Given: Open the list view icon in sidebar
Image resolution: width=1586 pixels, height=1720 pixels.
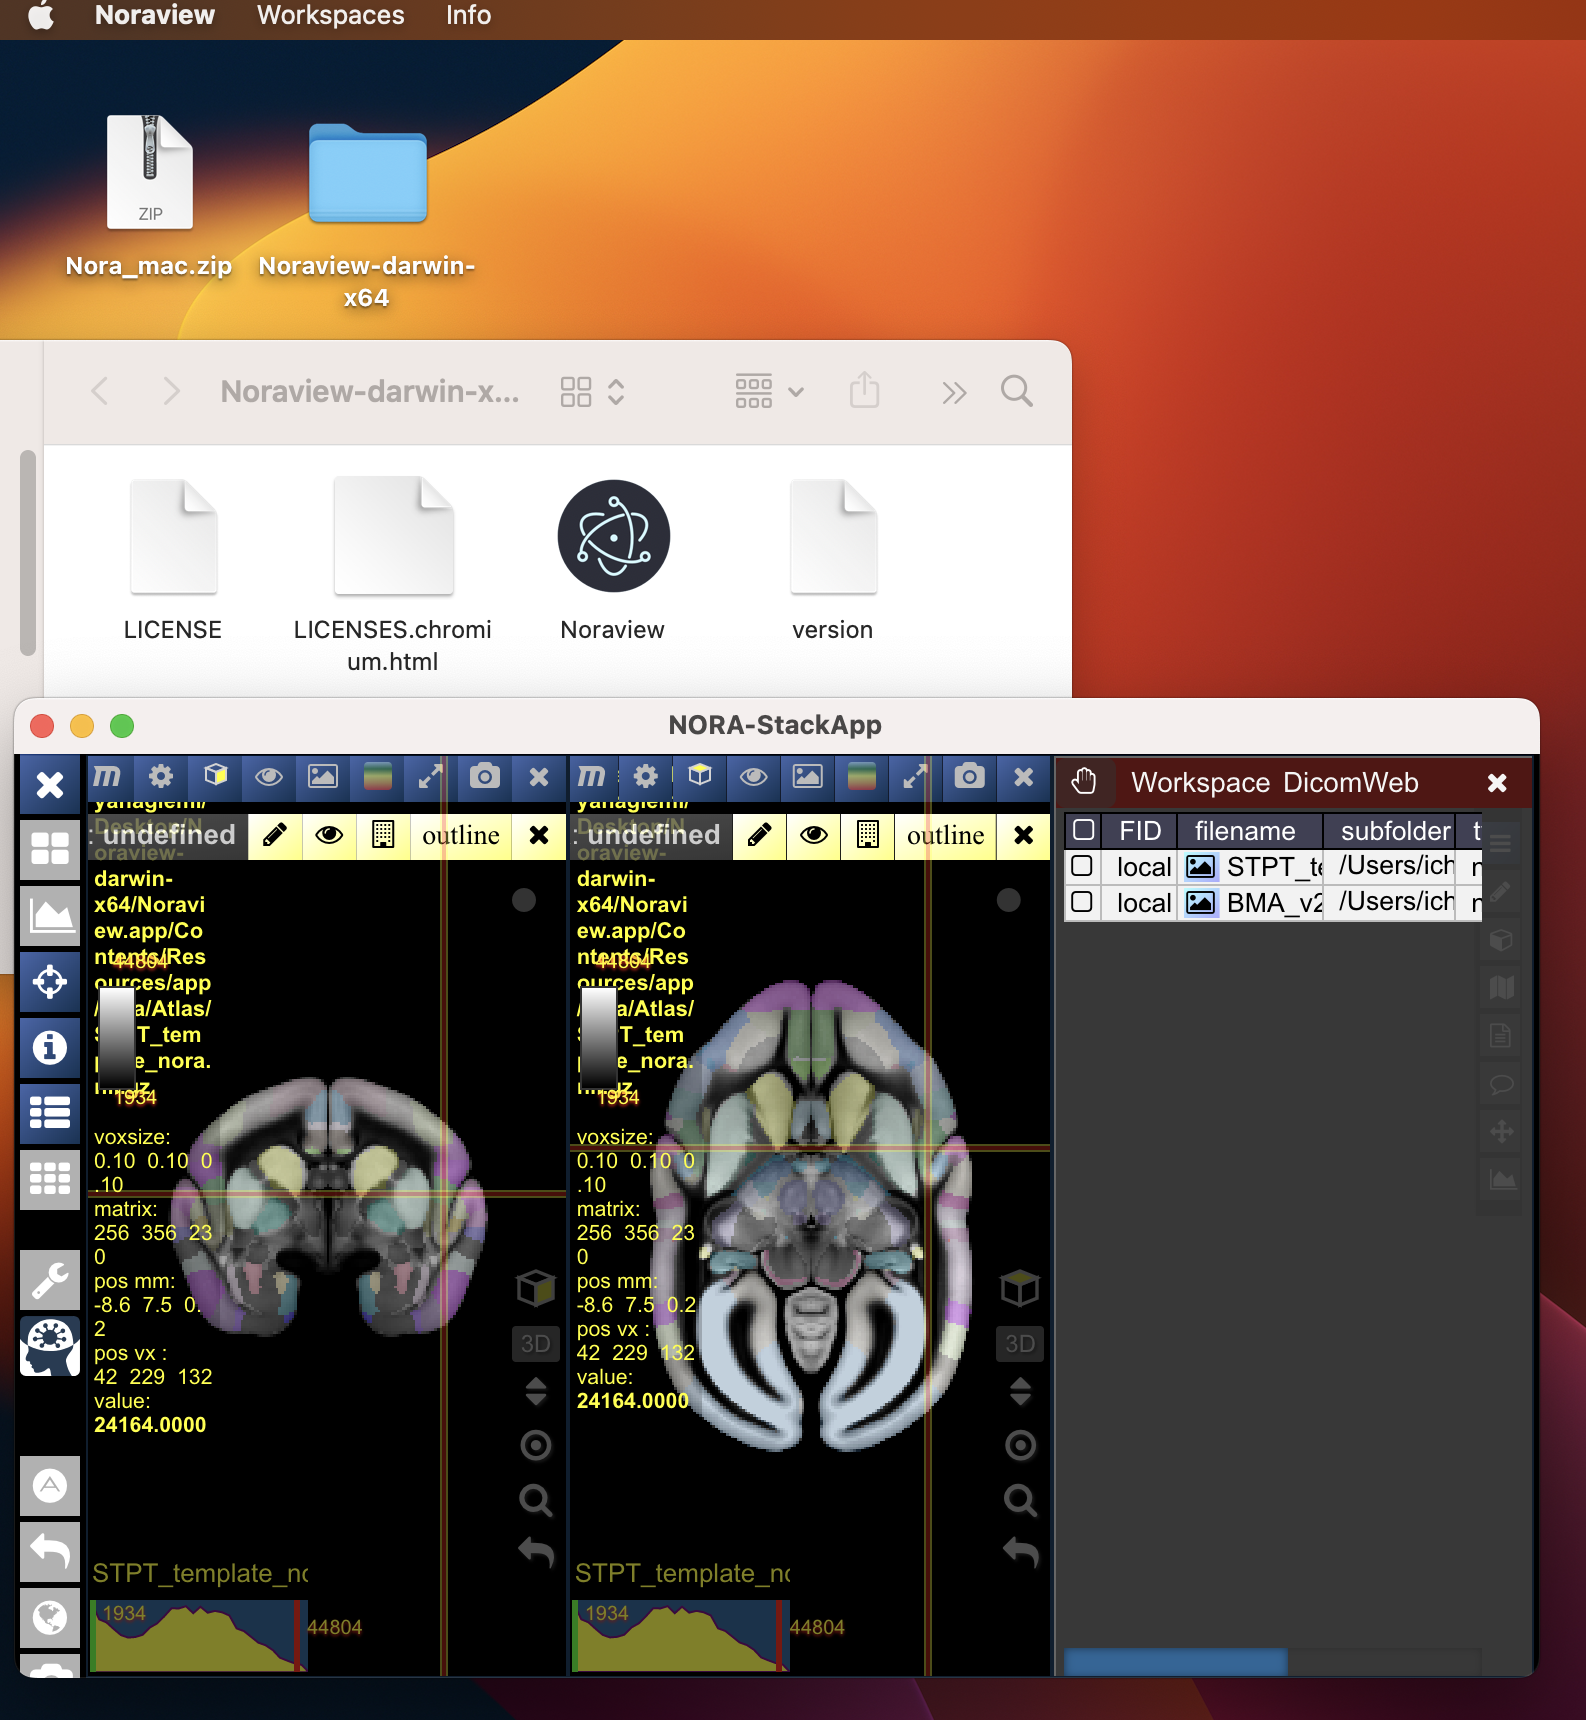Looking at the screenshot, I should click(x=50, y=1113).
